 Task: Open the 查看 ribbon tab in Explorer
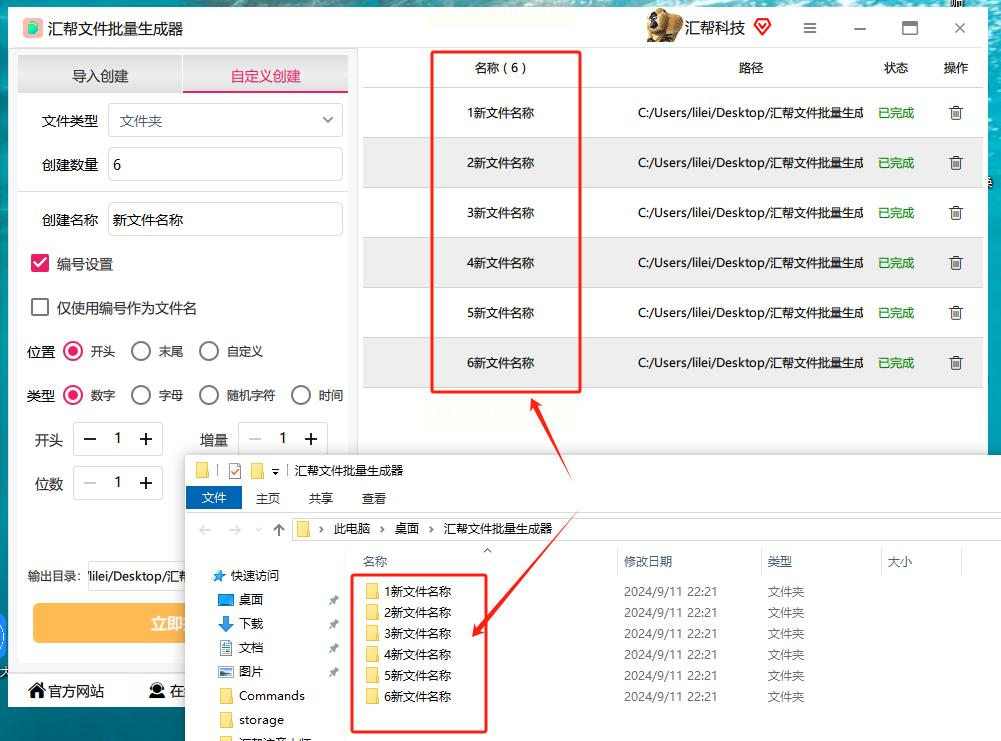click(373, 498)
